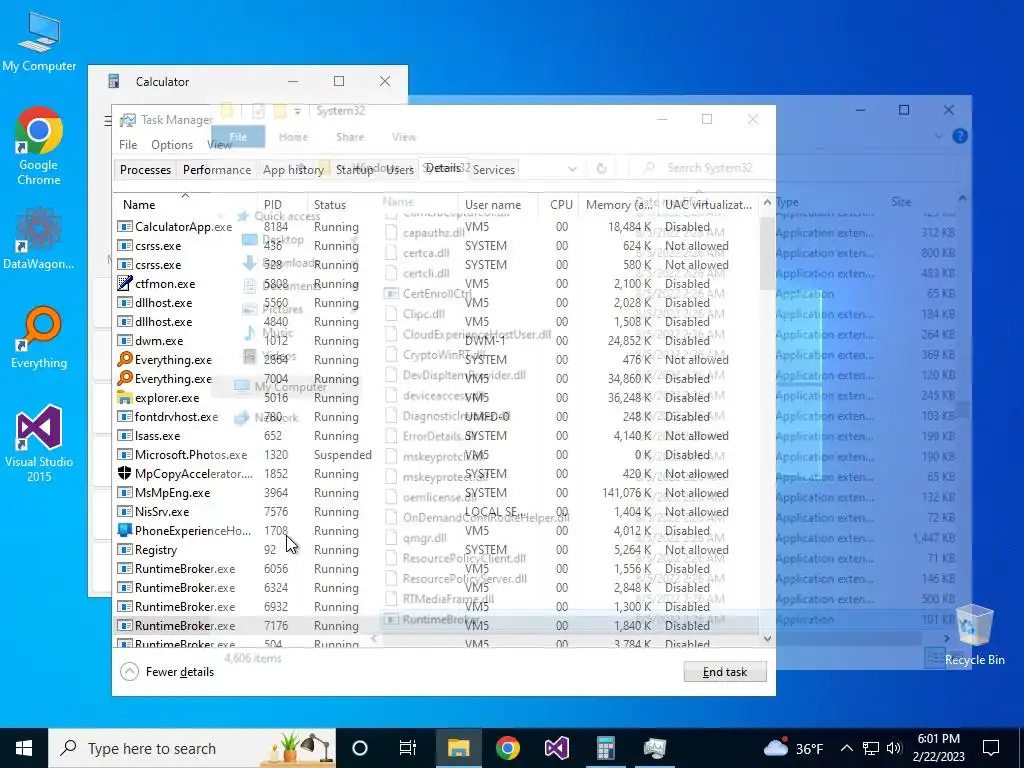Open the File menu in Task Manager

[128, 144]
